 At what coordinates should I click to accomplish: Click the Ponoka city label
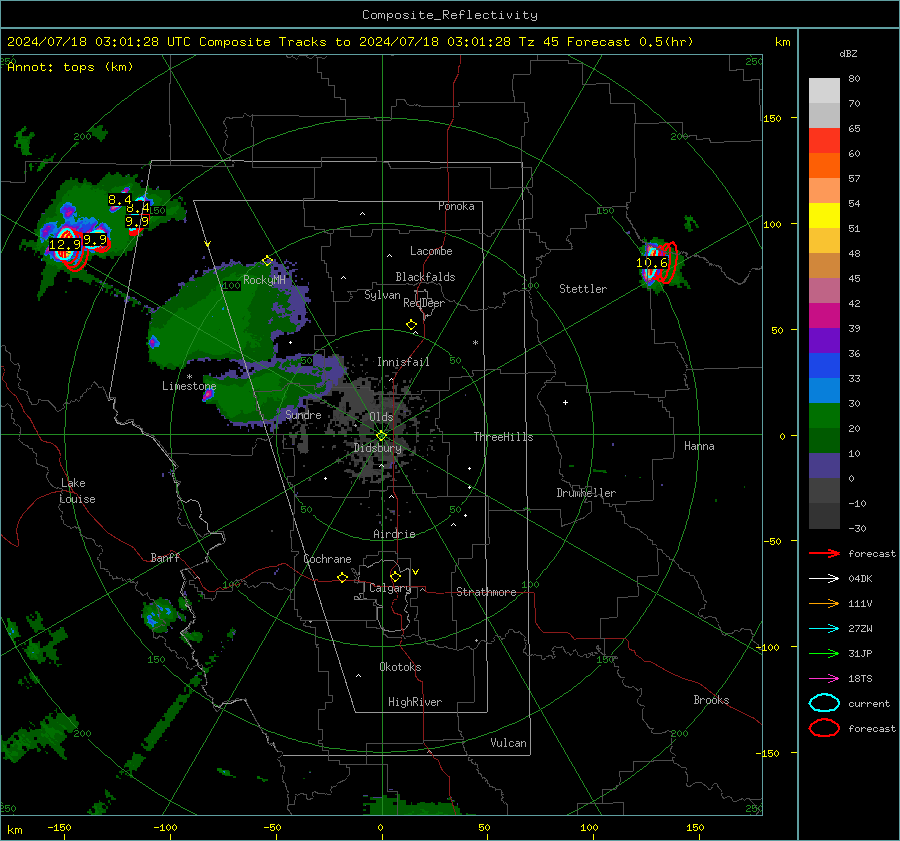[x=456, y=206]
